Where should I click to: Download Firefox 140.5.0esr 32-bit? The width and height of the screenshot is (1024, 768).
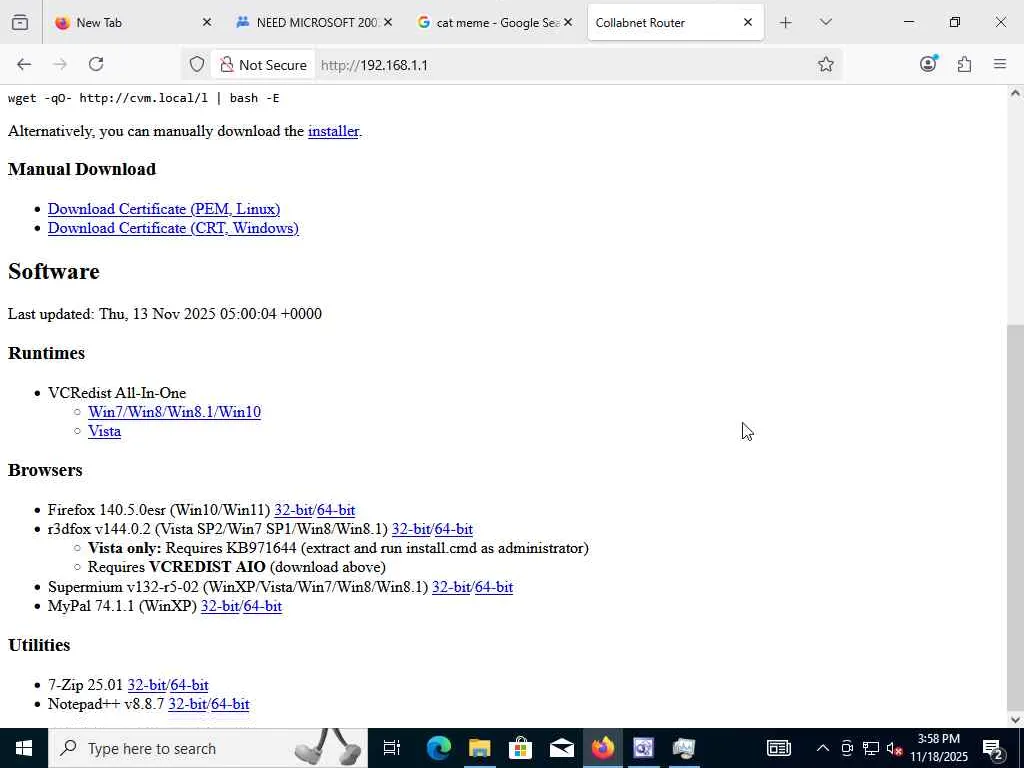pyautogui.click(x=293, y=510)
